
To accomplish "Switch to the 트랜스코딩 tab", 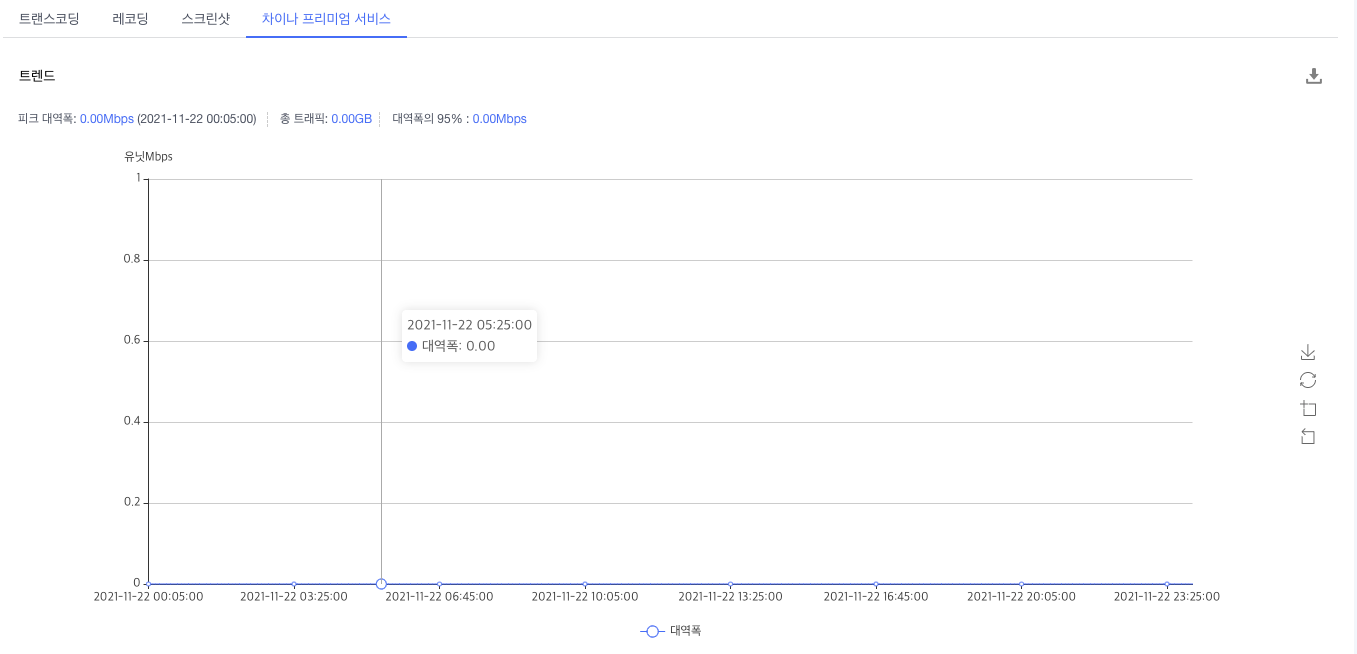I will [x=49, y=19].
